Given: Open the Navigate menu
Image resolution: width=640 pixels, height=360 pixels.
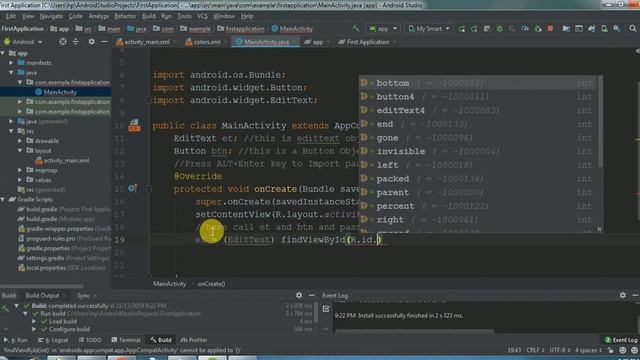Looking at the screenshot, I should coord(51,16).
